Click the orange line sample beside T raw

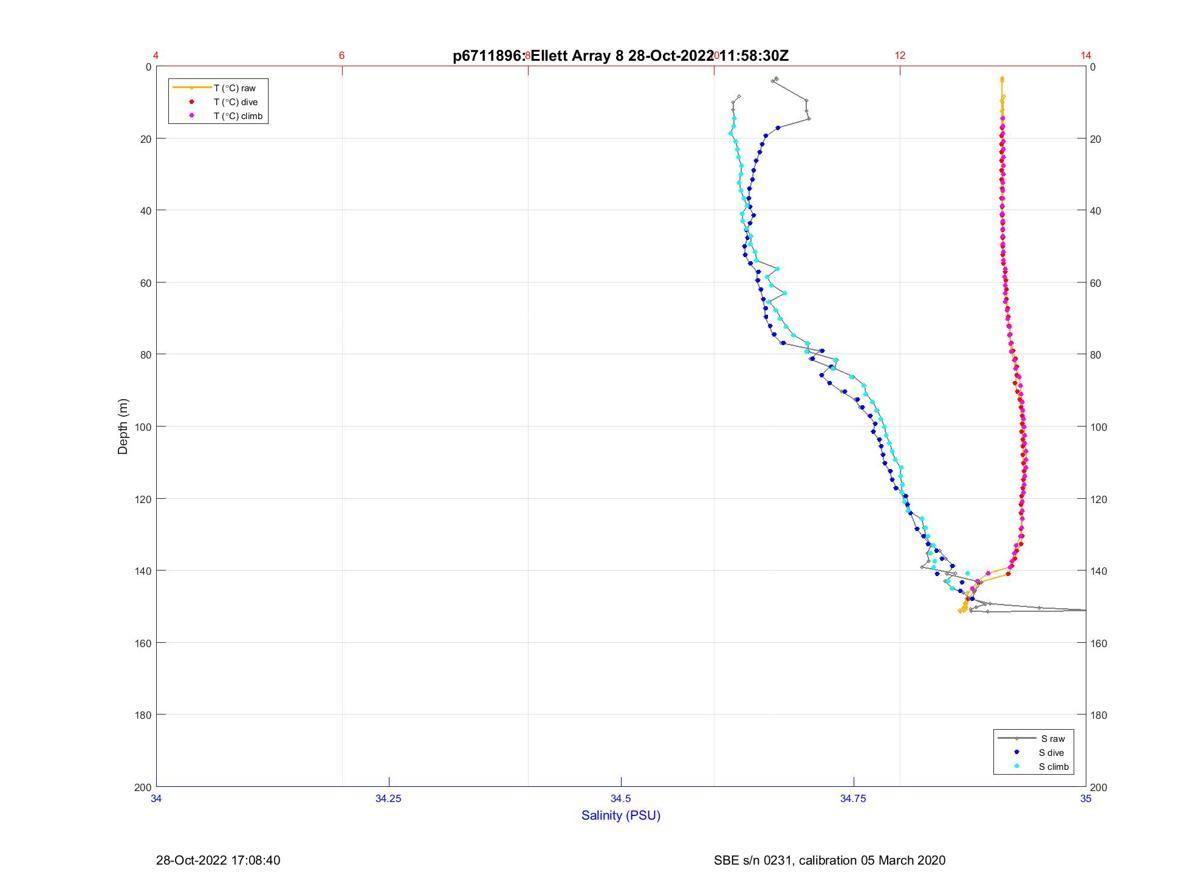(x=190, y=88)
